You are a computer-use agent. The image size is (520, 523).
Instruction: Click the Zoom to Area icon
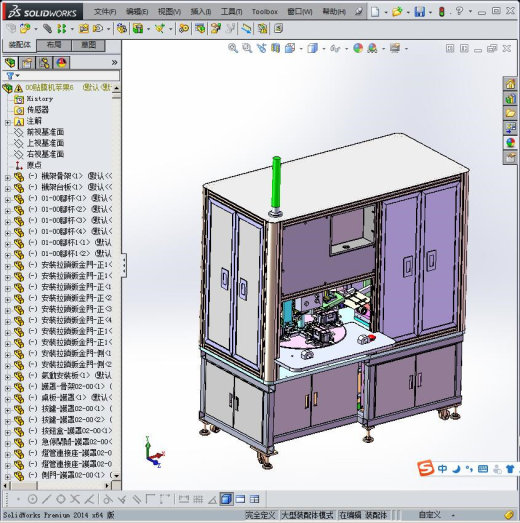click(247, 48)
